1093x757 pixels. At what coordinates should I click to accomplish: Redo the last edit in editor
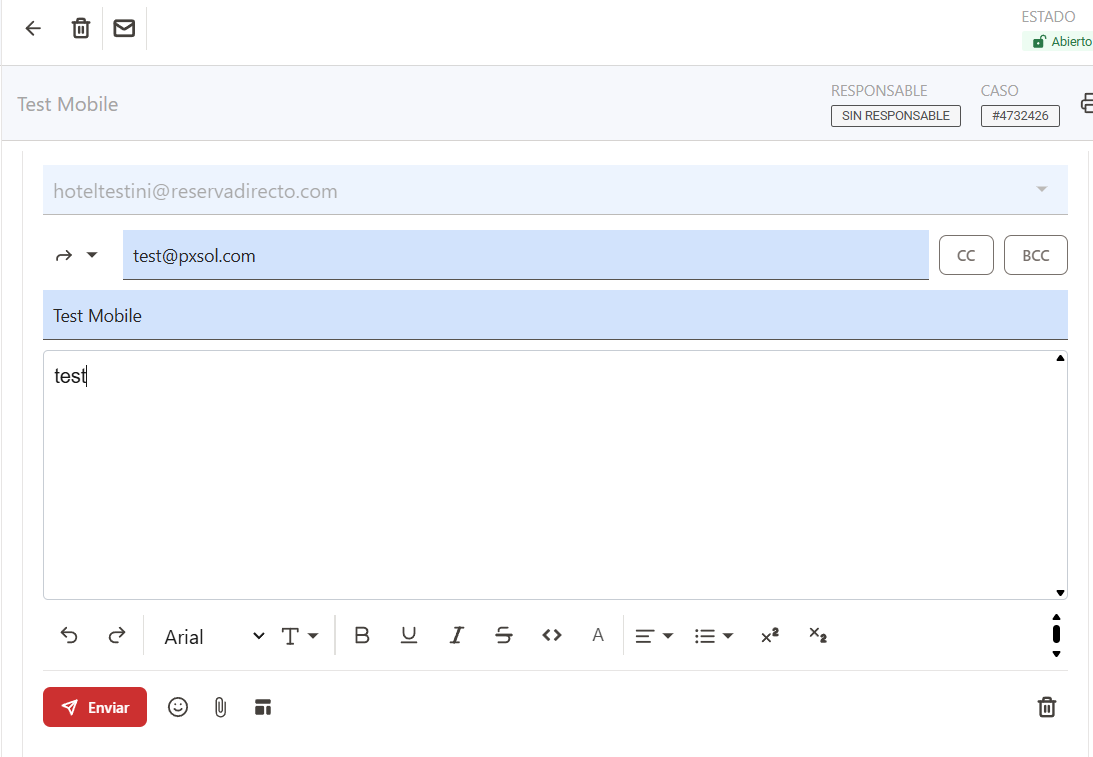click(117, 635)
